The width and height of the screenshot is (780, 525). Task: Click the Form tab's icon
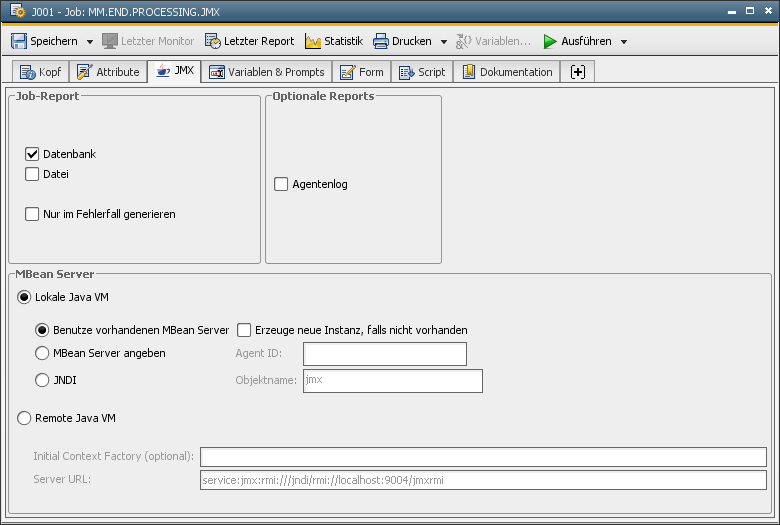tap(348, 72)
